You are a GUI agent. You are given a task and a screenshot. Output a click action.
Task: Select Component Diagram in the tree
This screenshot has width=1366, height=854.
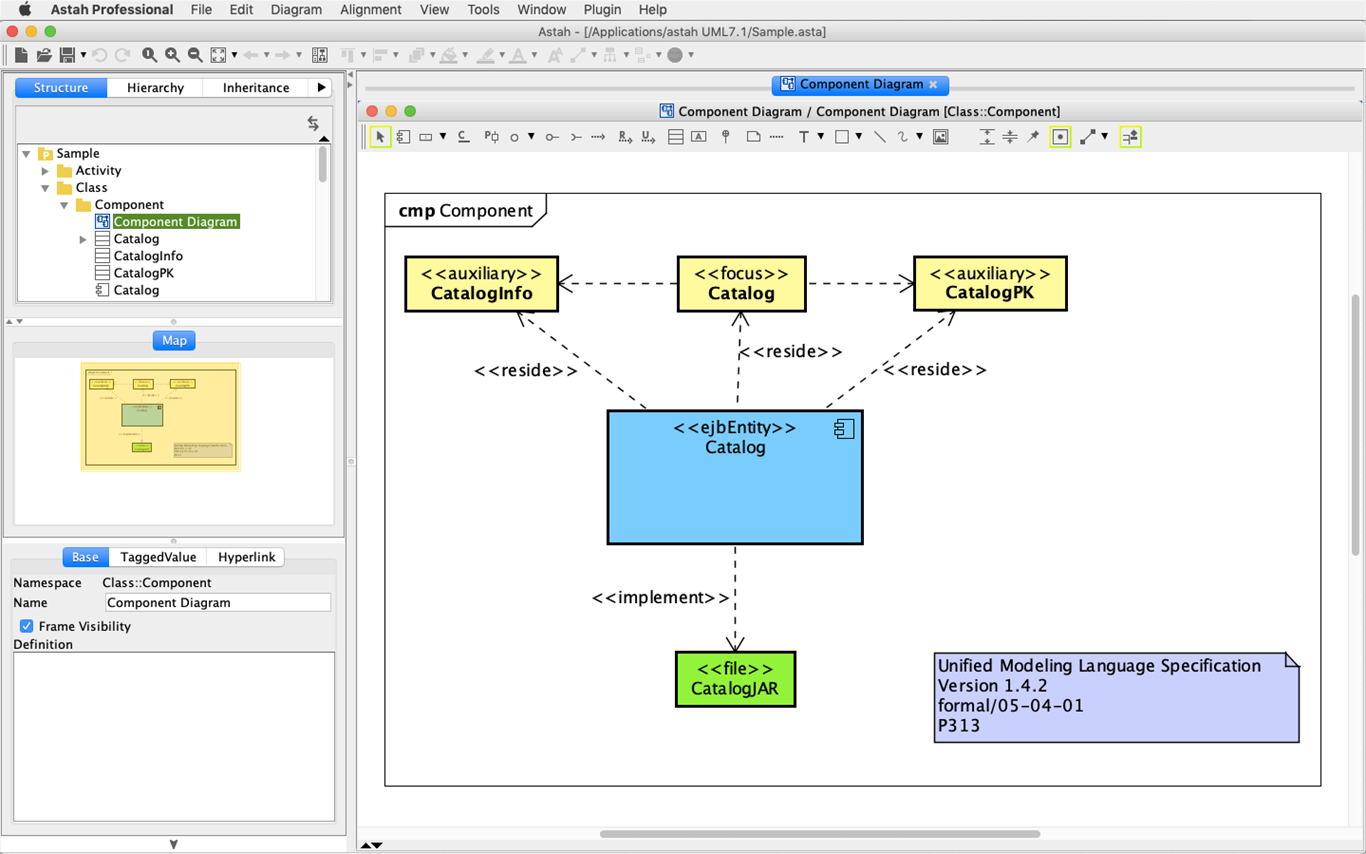pyautogui.click(x=175, y=222)
